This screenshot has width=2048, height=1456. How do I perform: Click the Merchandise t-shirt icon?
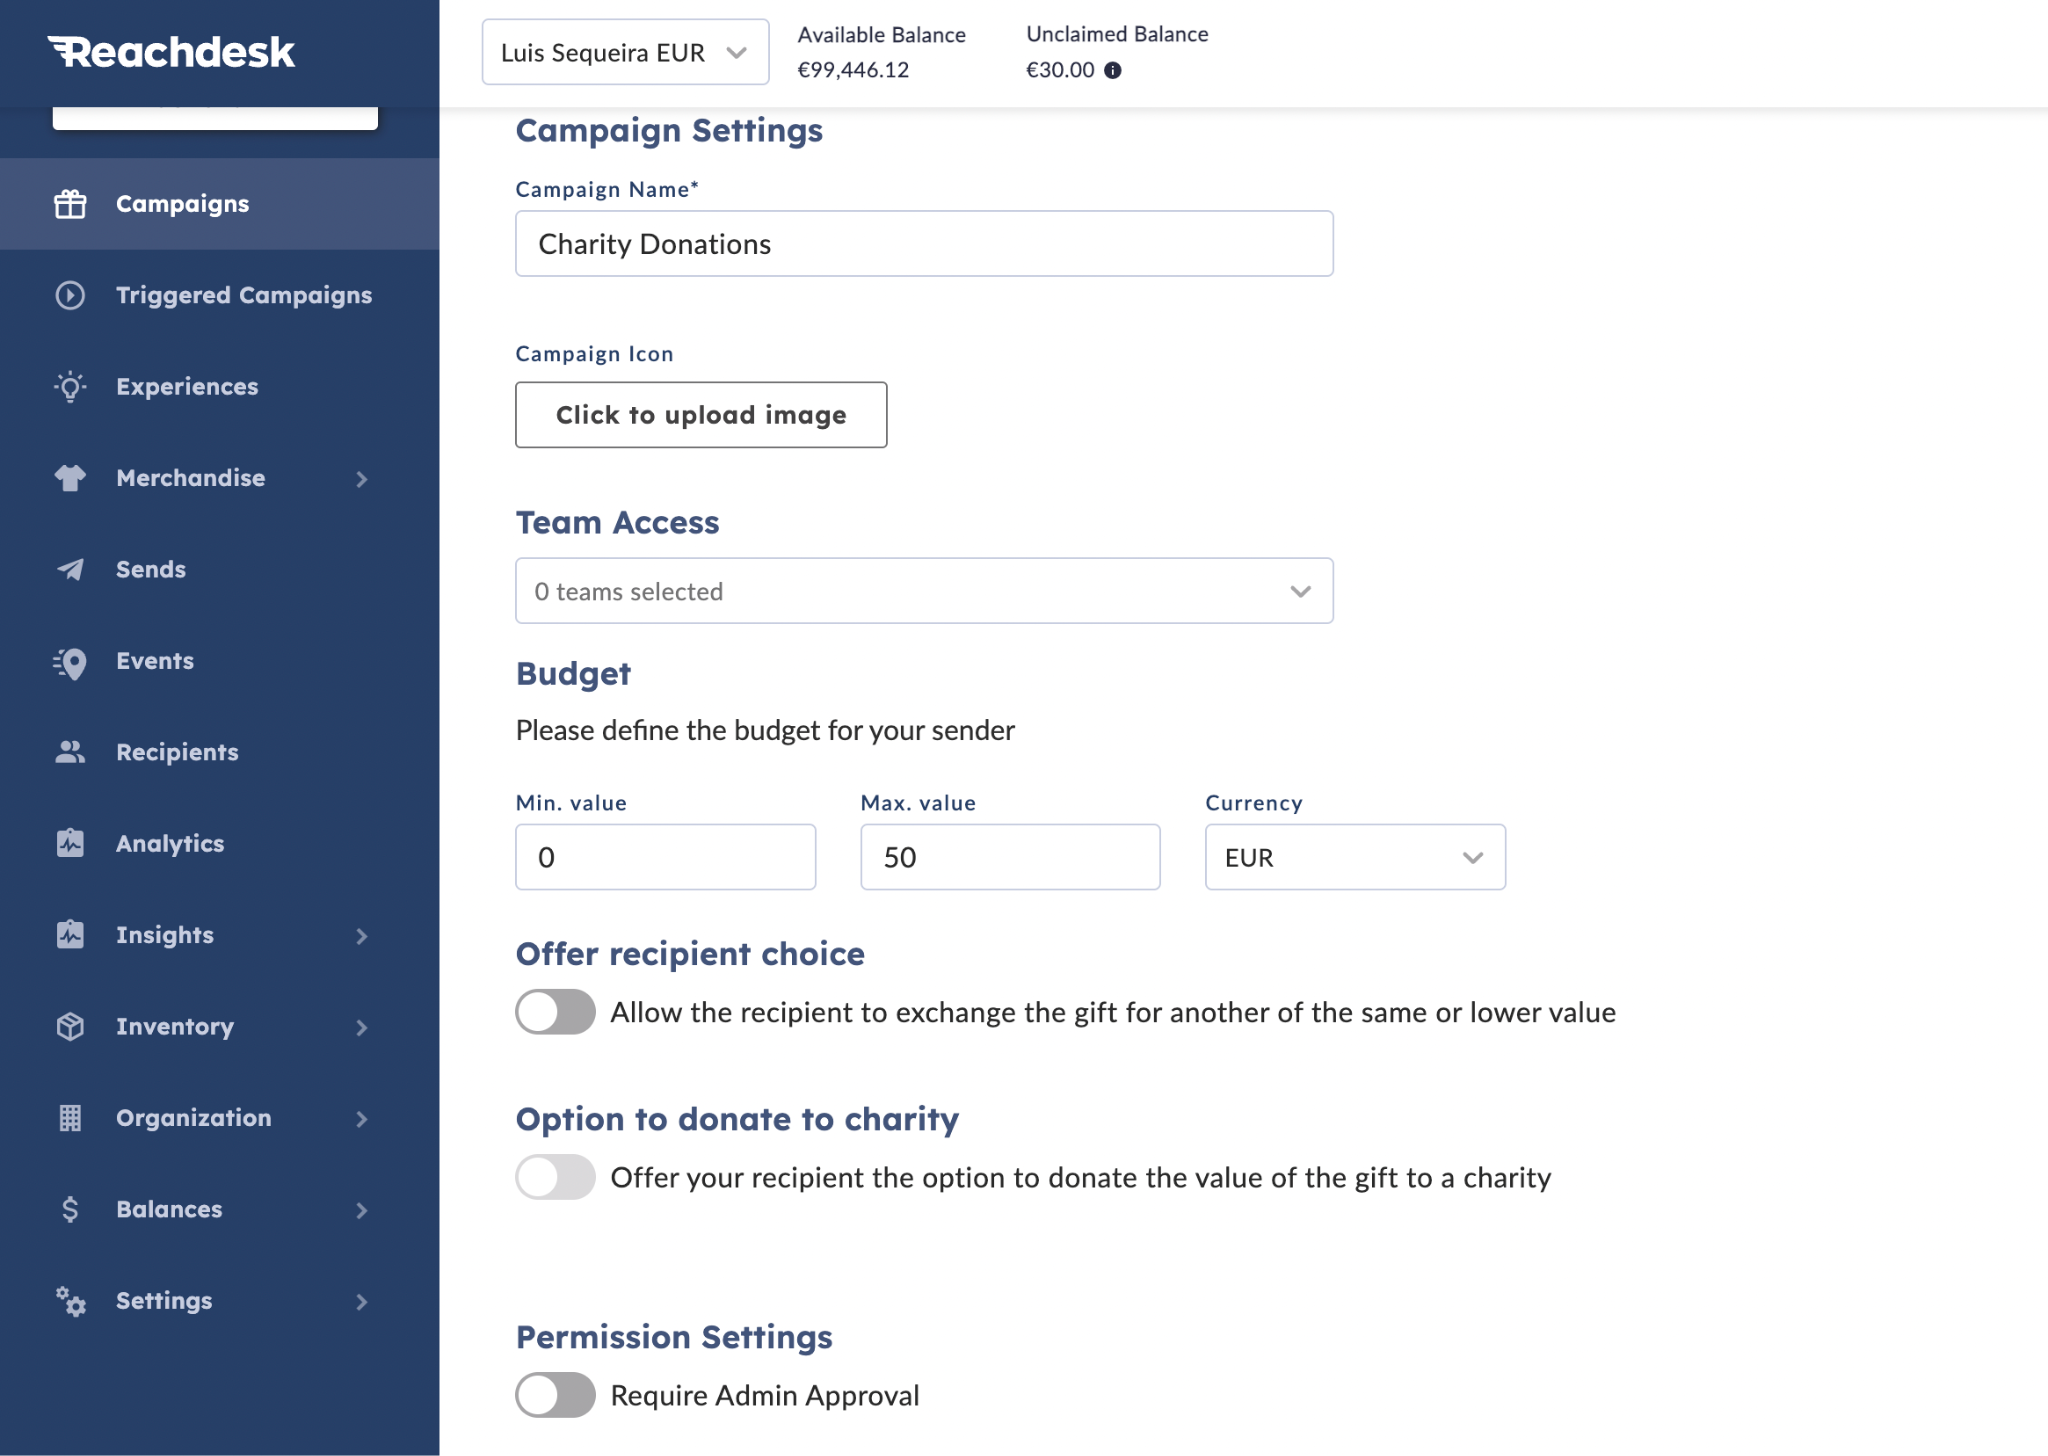70,478
